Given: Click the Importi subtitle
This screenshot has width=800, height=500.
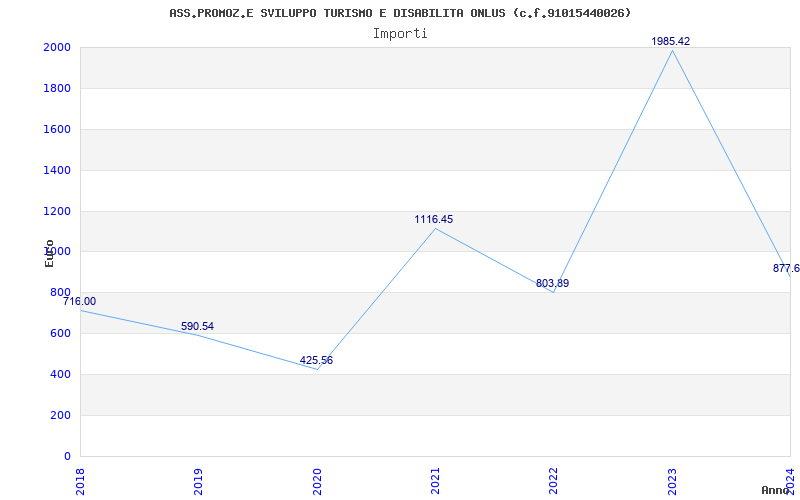Looking at the screenshot, I should pyautogui.click(x=400, y=34).
